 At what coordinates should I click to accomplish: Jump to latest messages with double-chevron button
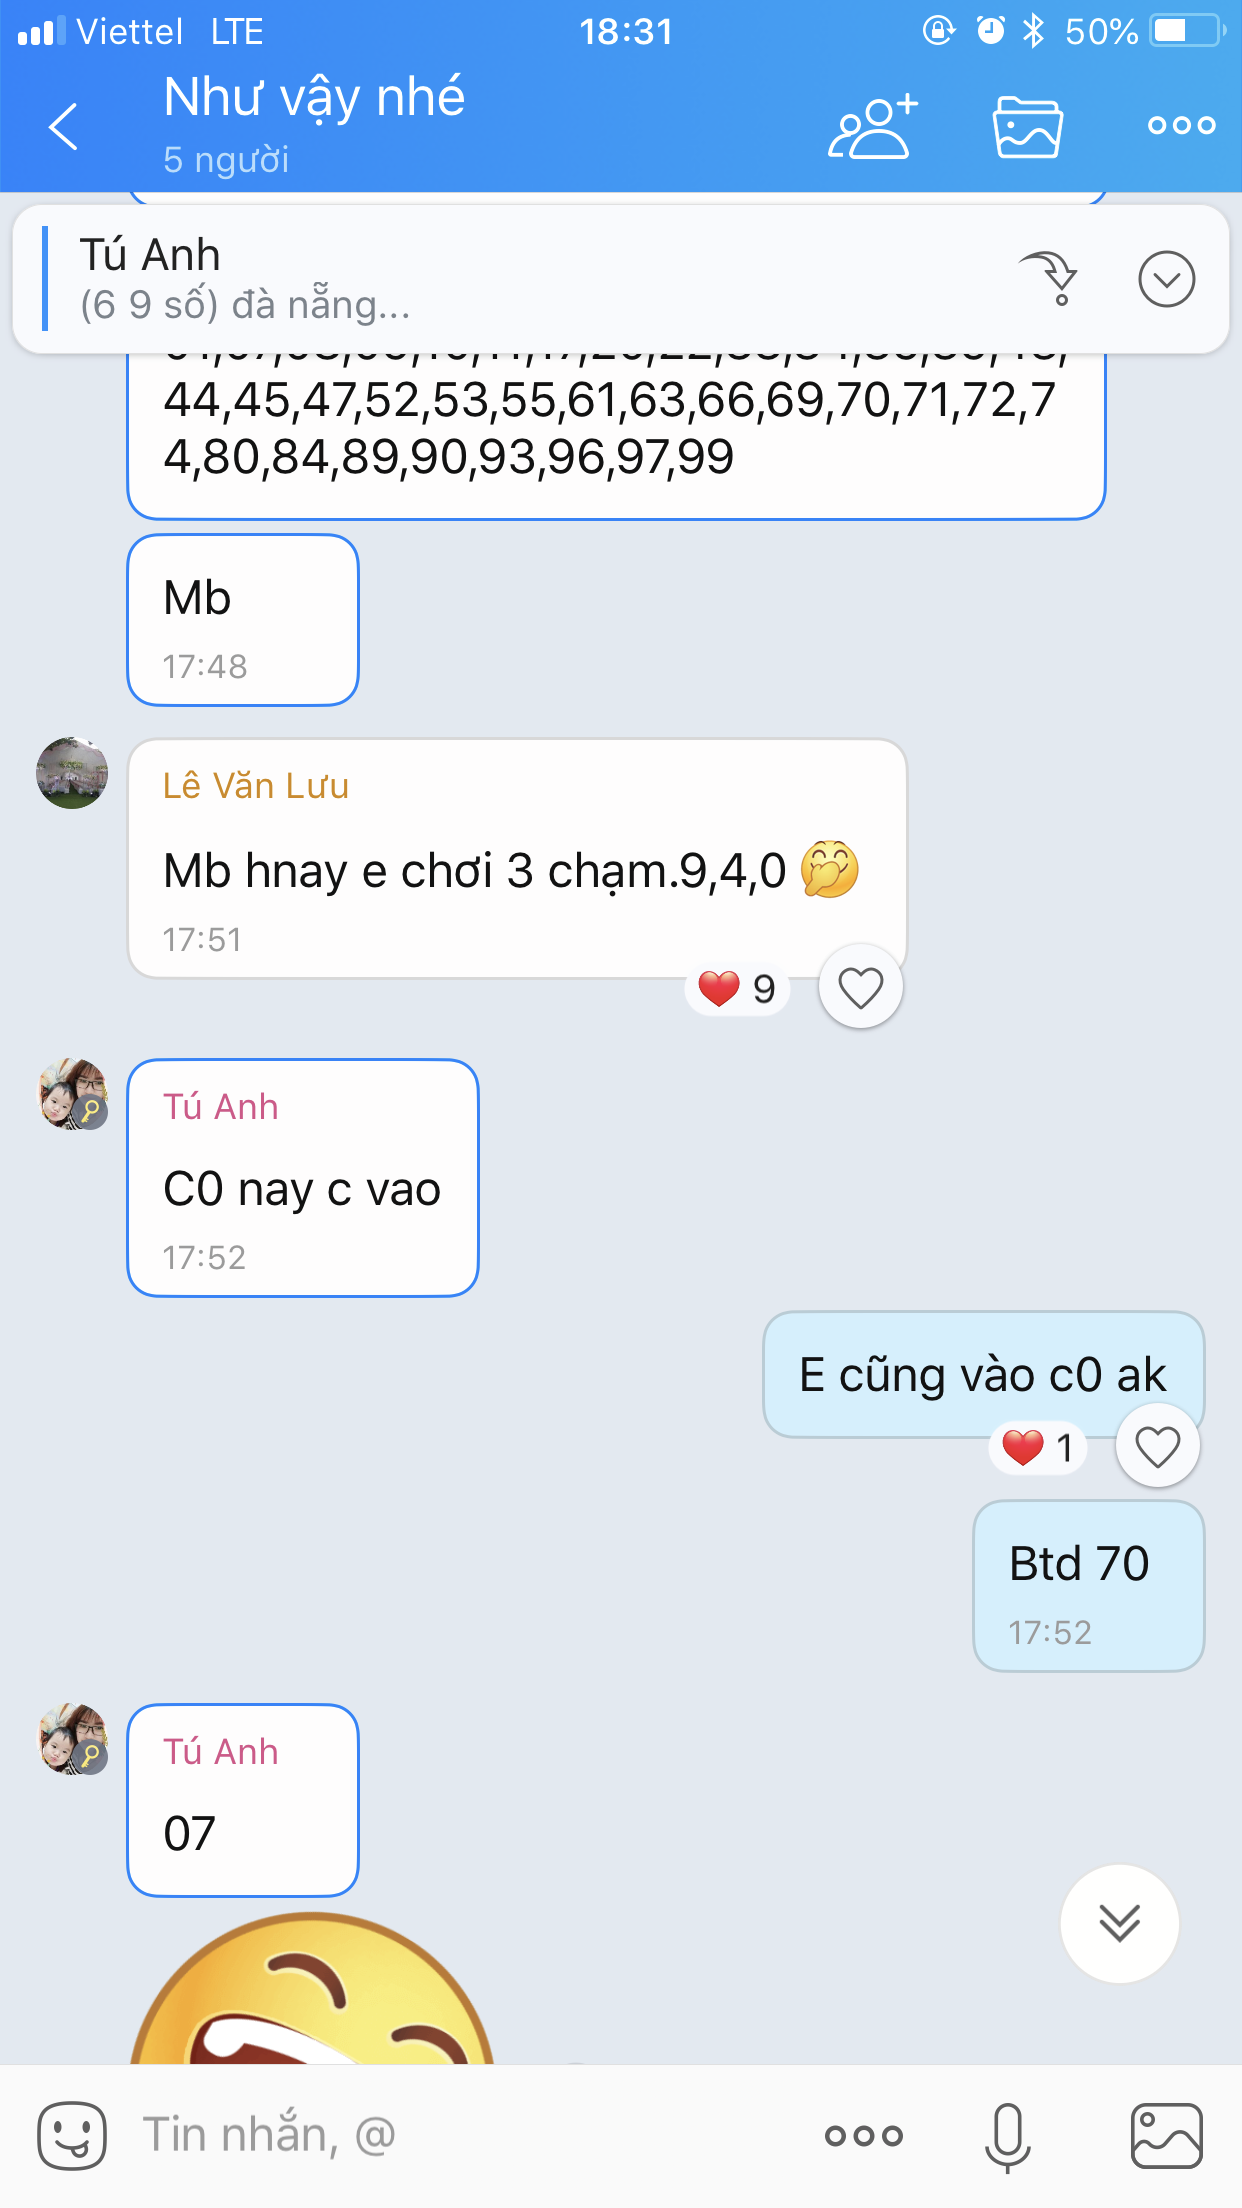tap(1119, 1923)
